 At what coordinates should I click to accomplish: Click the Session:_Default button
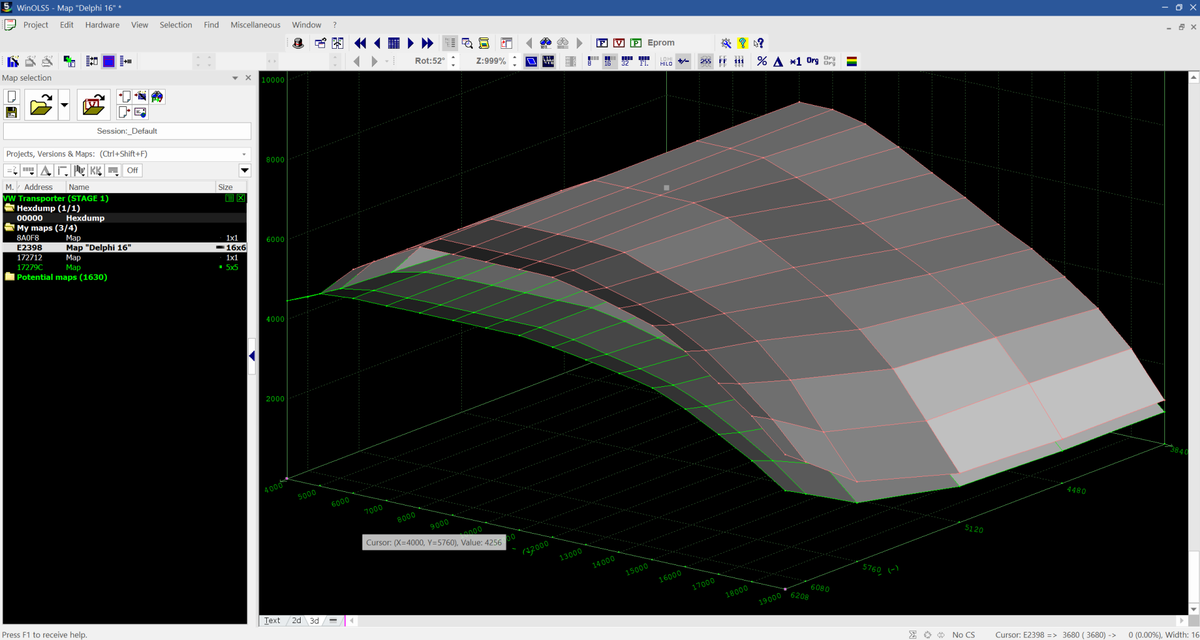coord(127,131)
